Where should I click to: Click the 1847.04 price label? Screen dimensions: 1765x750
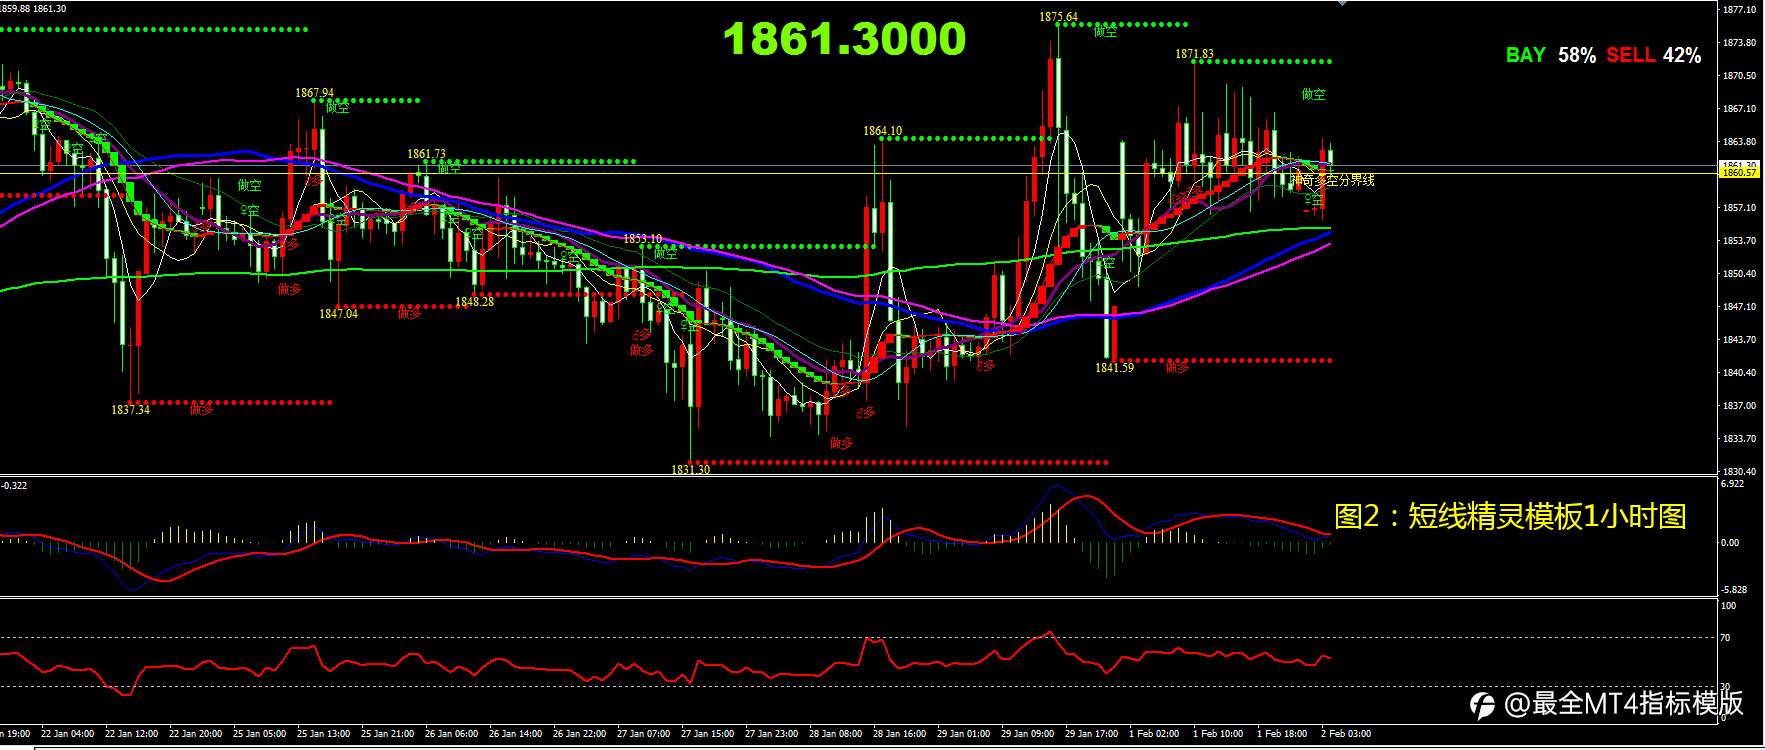(338, 313)
